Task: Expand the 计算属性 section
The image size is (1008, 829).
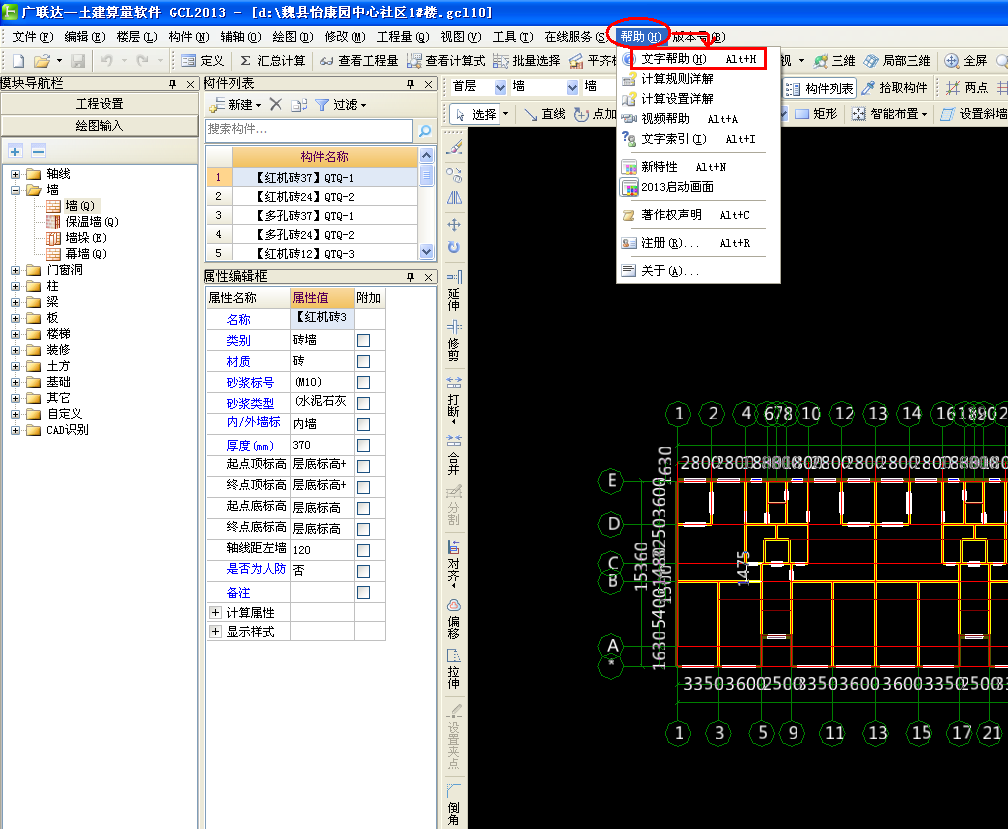Action: tap(215, 612)
